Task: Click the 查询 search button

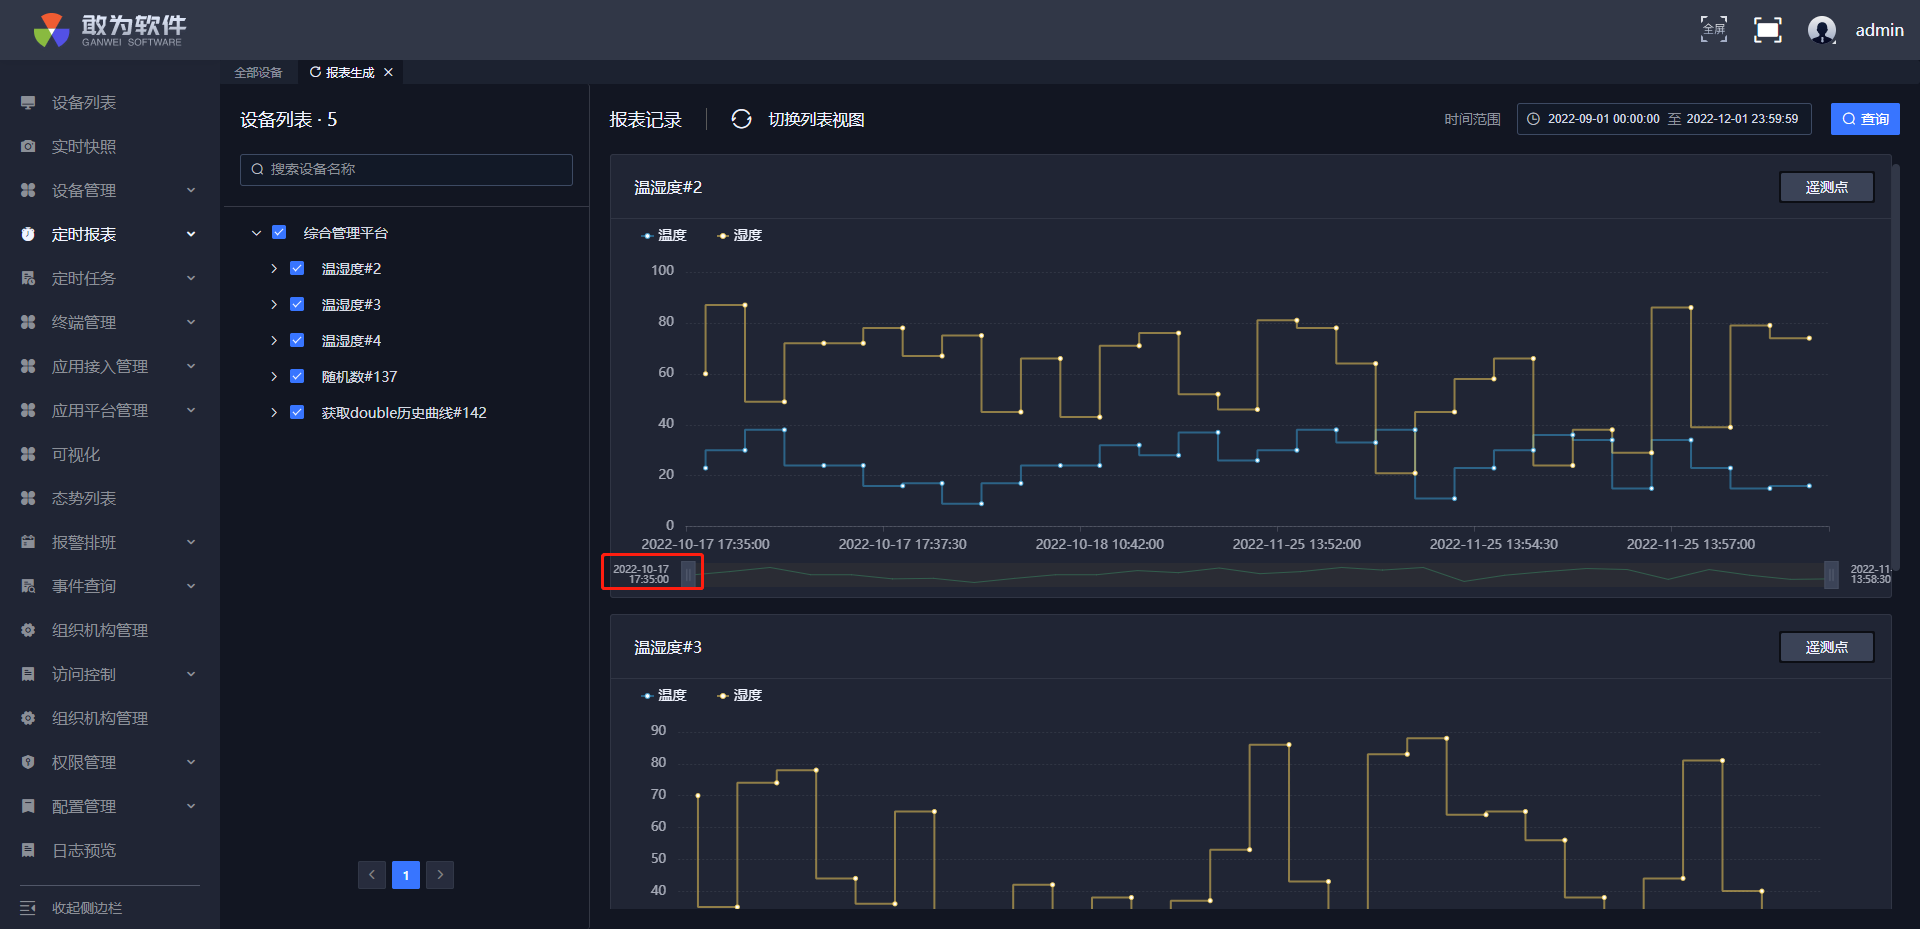Action: point(1865,119)
